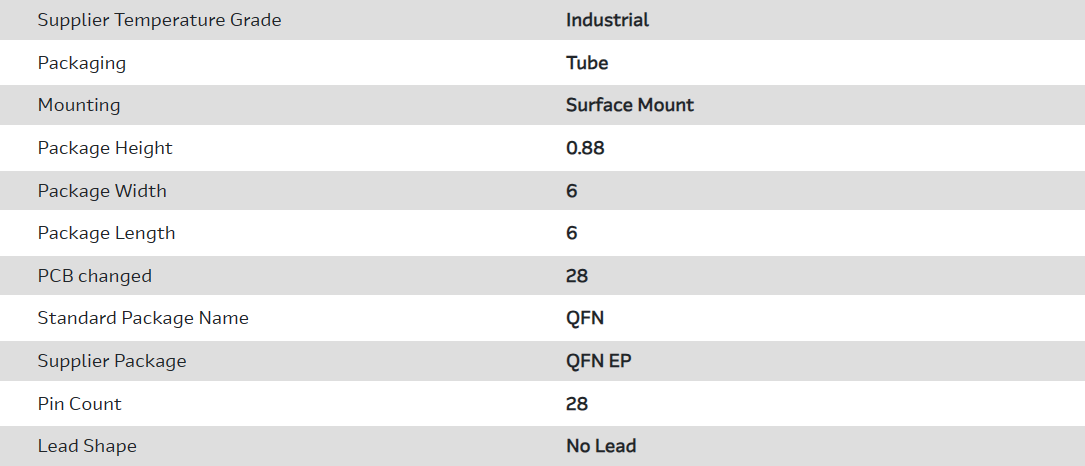This screenshot has width=1085, height=466.
Task: Click the Mounting row label
Action: [x=79, y=105]
